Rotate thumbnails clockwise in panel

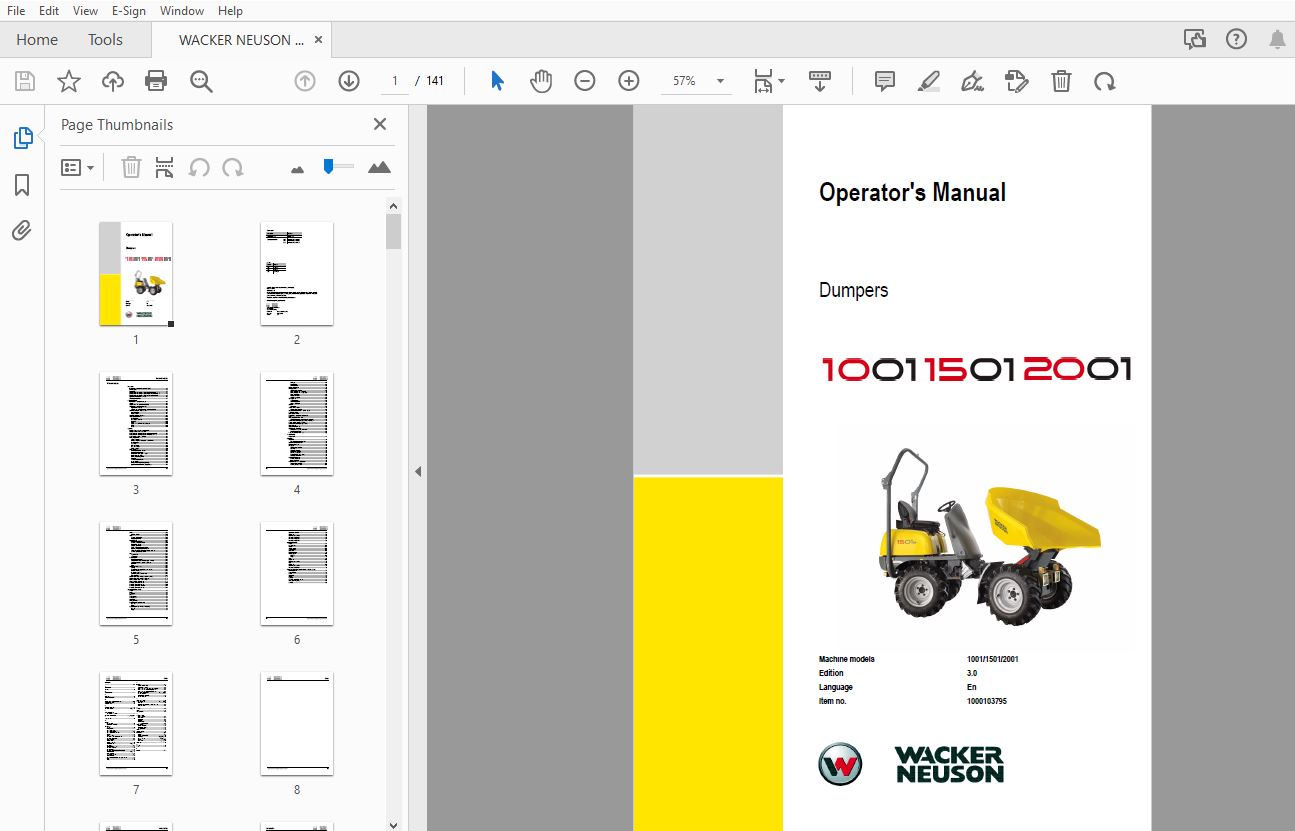(233, 168)
